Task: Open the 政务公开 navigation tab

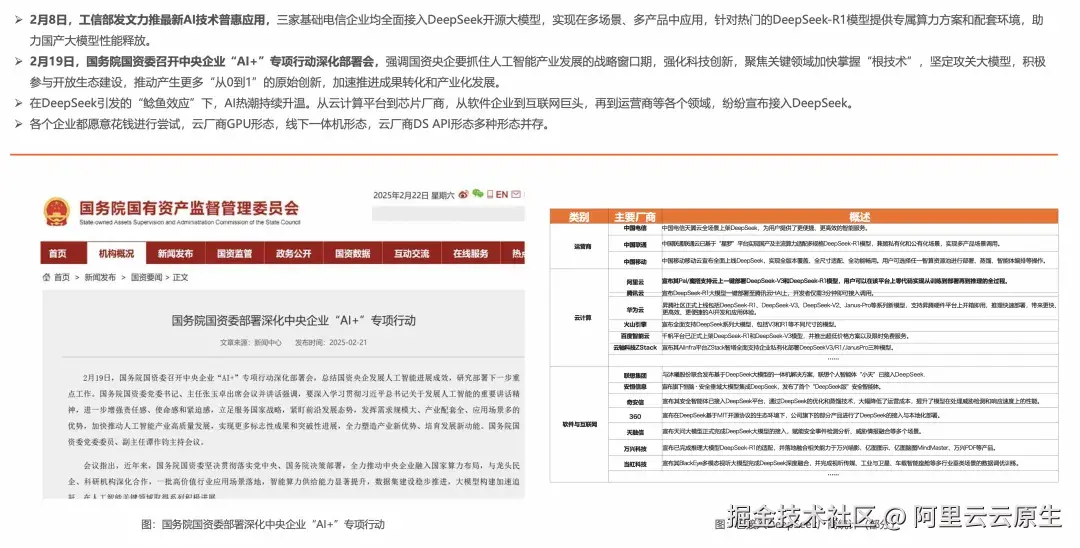Action: coord(293,253)
